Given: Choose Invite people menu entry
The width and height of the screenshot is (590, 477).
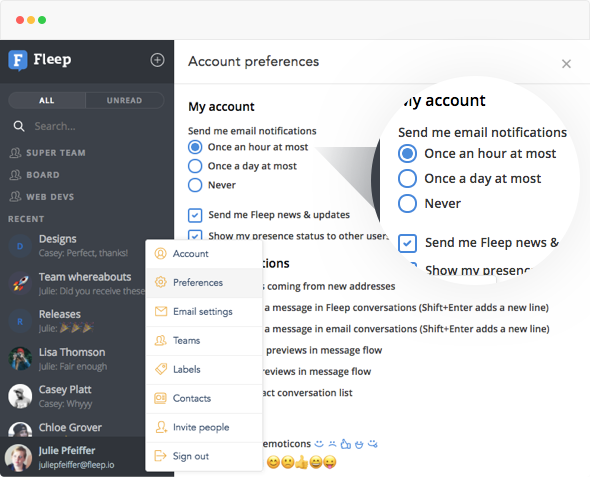Looking at the screenshot, I should (x=204, y=427).
